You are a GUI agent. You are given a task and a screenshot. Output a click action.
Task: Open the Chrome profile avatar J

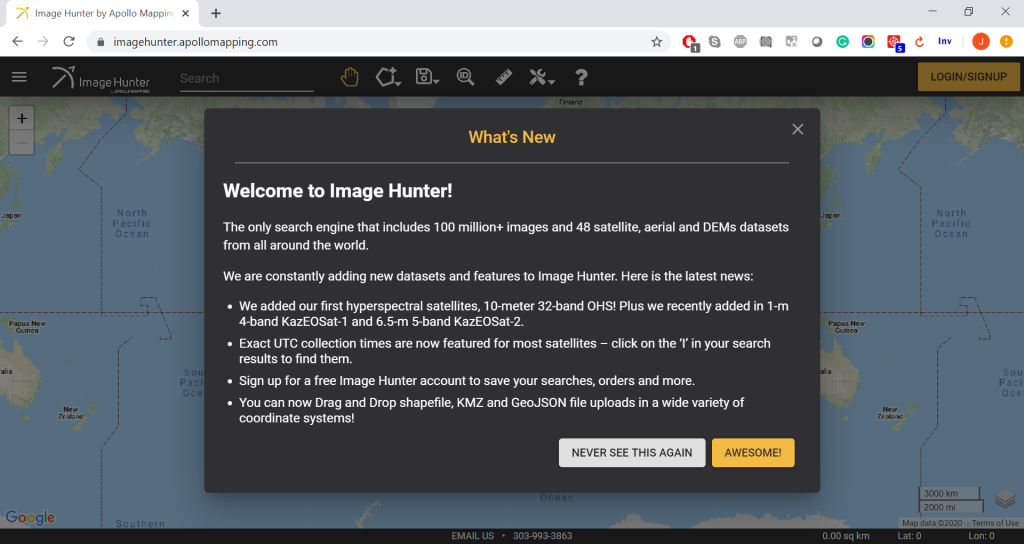[980, 42]
